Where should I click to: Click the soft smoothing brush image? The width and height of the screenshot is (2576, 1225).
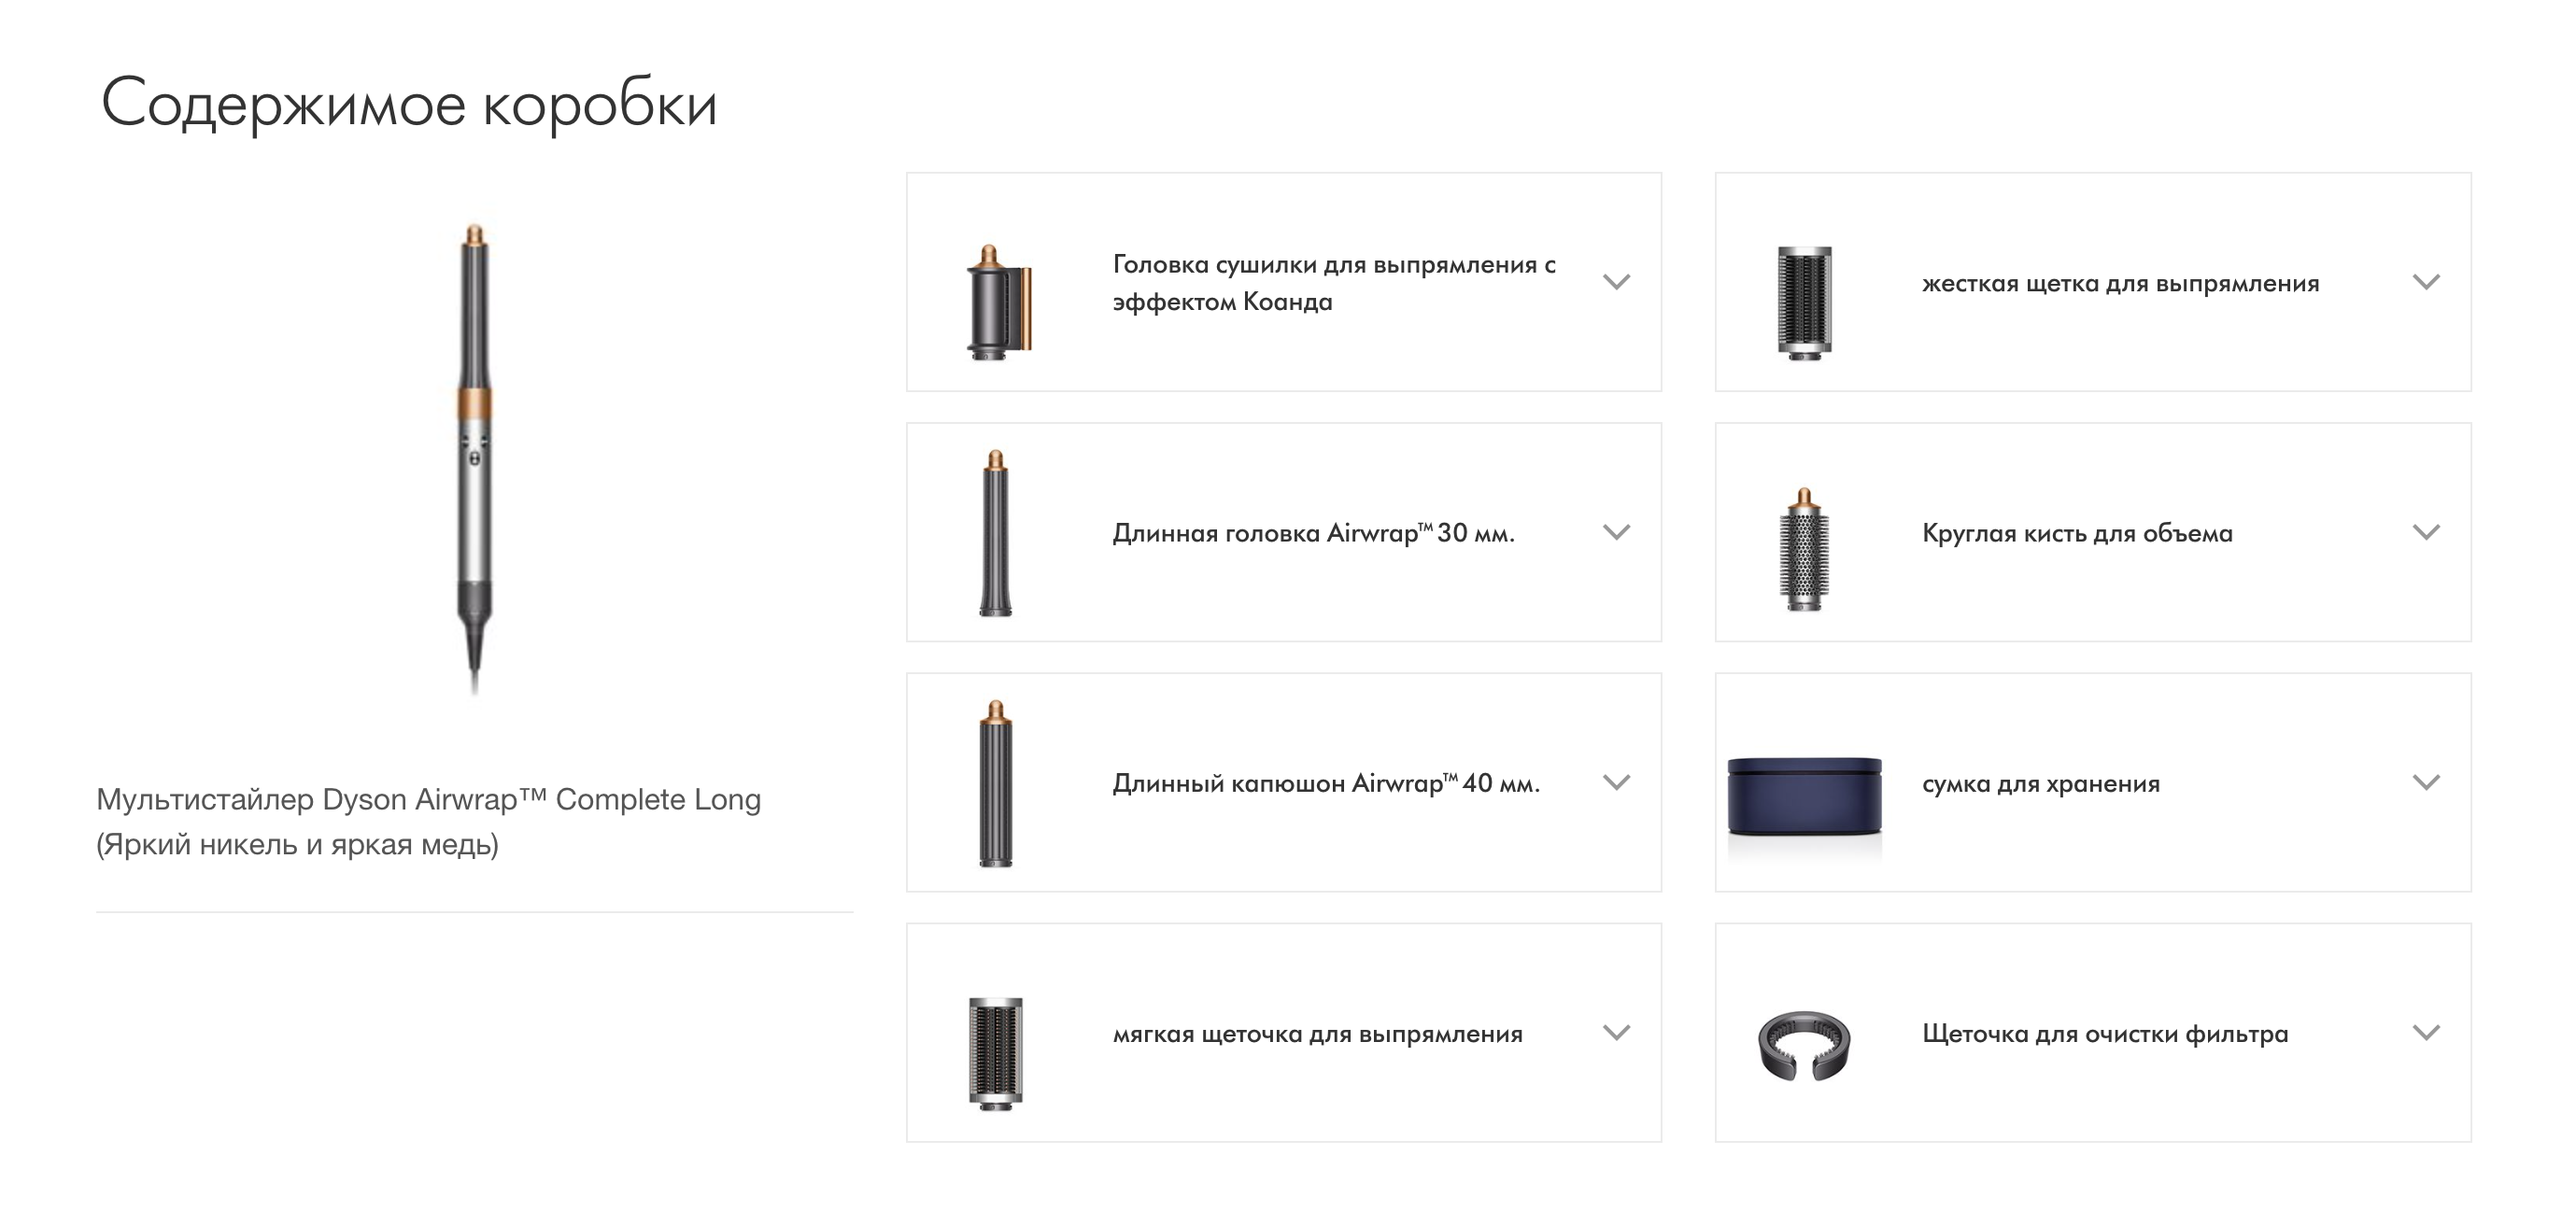point(995,1053)
